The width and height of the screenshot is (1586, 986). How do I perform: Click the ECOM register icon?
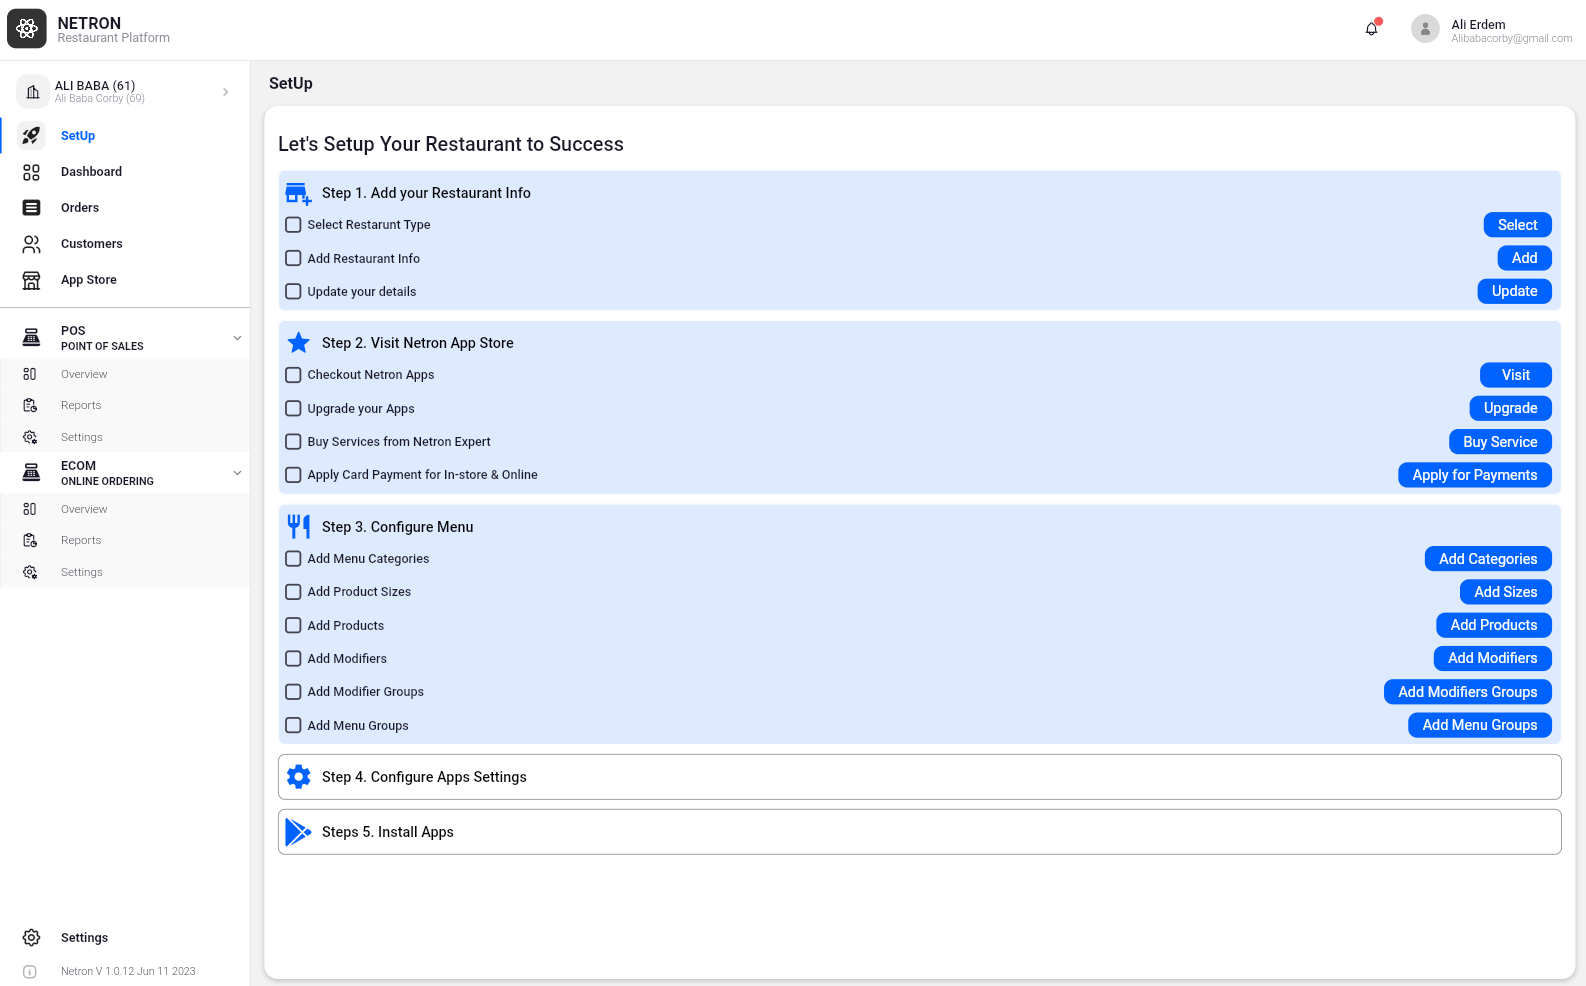(x=31, y=473)
